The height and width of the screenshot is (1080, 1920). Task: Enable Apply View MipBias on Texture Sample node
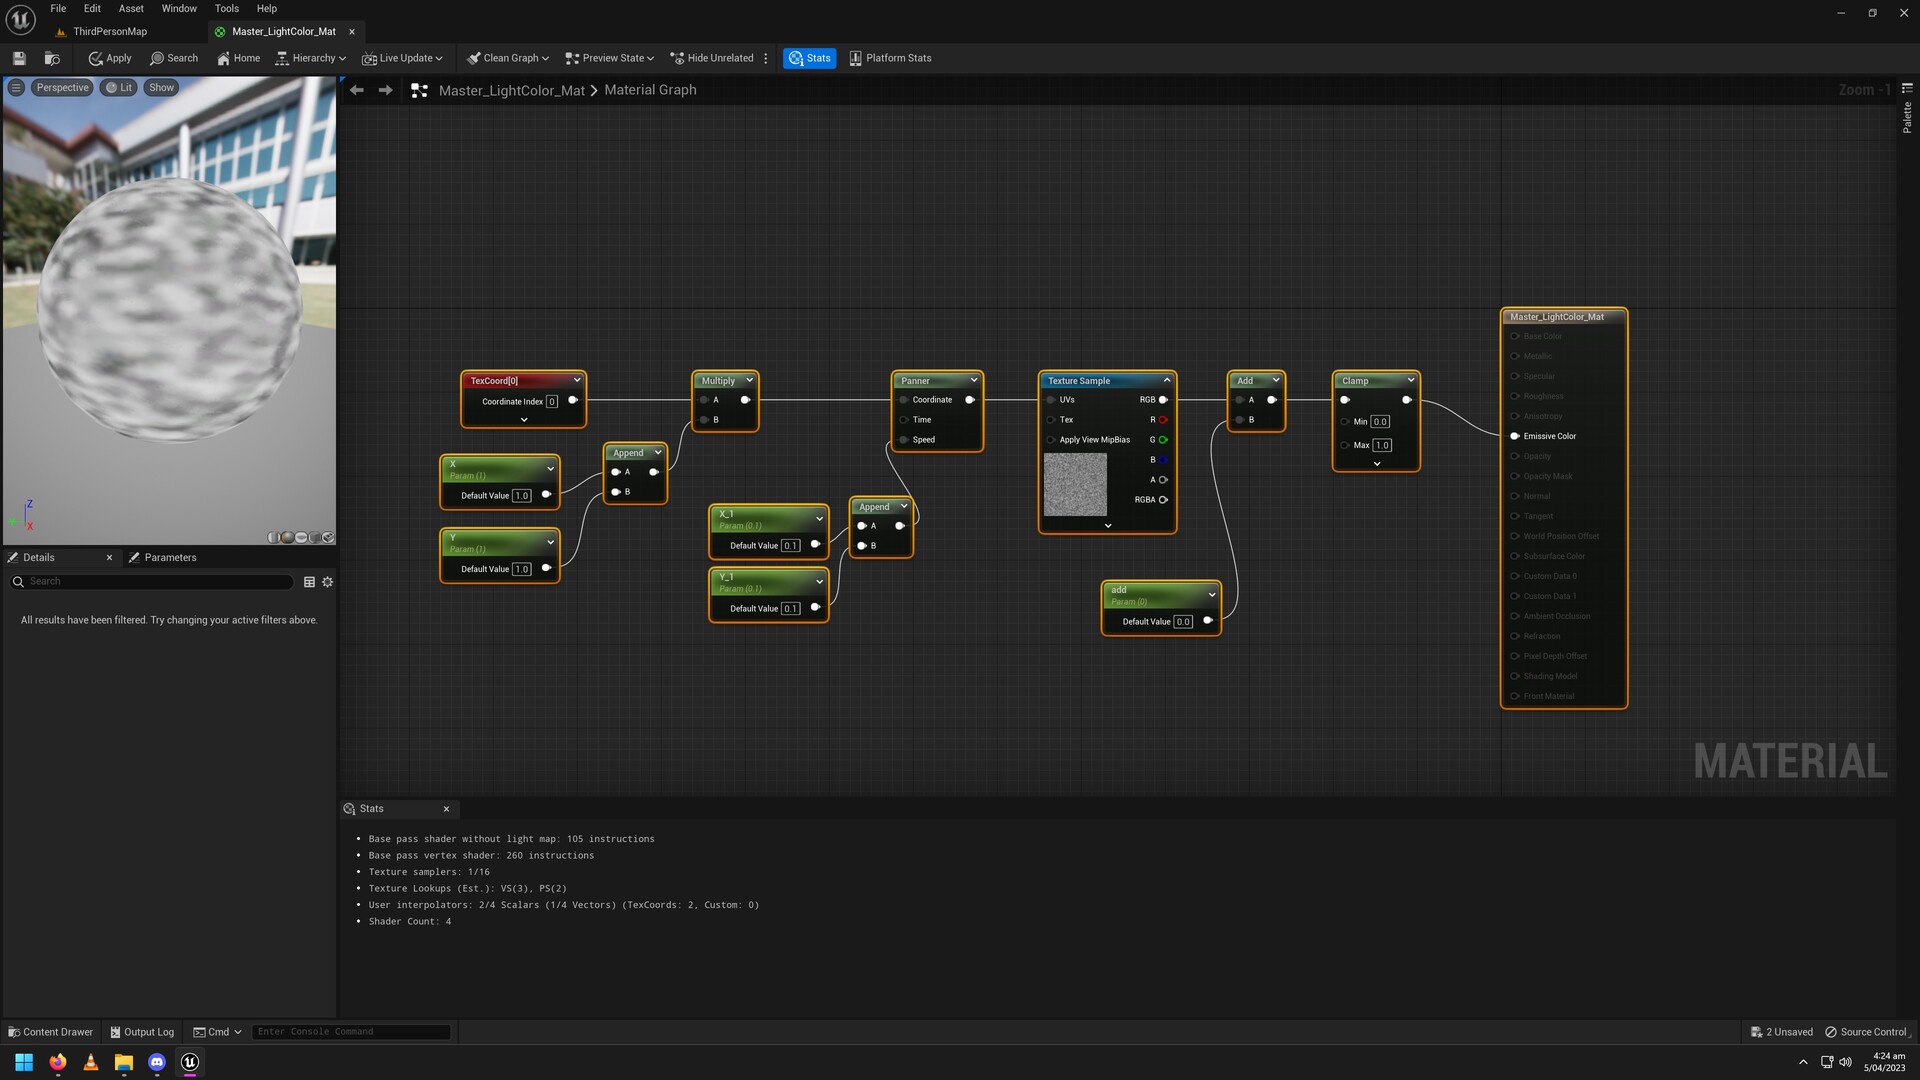(1051, 439)
